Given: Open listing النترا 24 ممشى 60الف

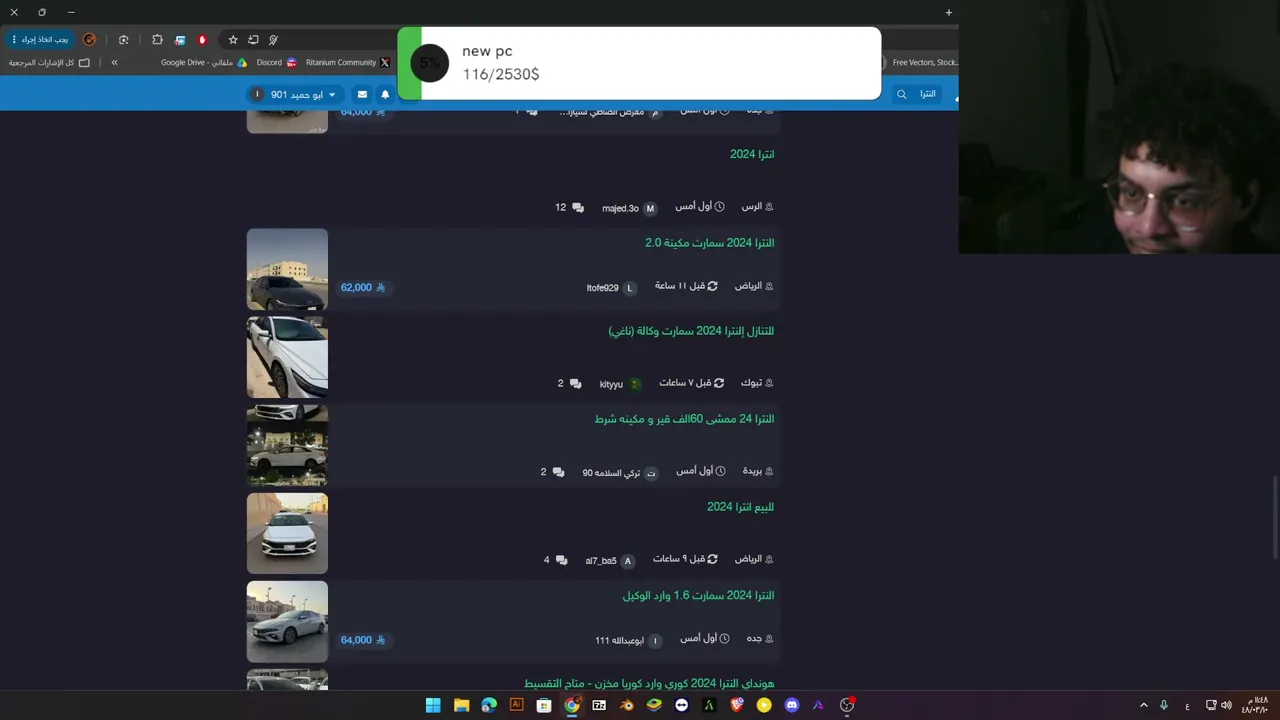Looking at the screenshot, I should (x=684, y=419).
